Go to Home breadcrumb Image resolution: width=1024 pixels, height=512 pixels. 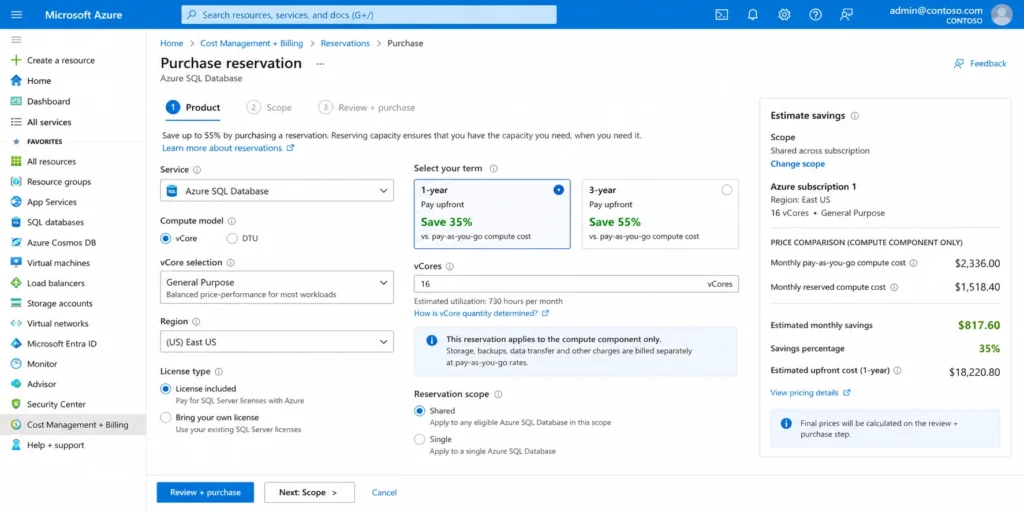(x=172, y=43)
